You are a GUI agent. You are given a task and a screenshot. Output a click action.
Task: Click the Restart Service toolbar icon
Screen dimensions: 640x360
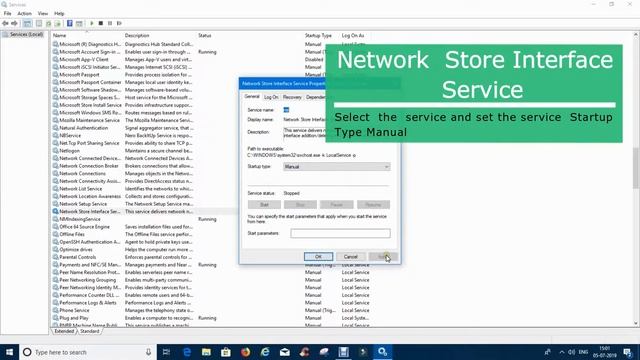[x=119, y=23]
